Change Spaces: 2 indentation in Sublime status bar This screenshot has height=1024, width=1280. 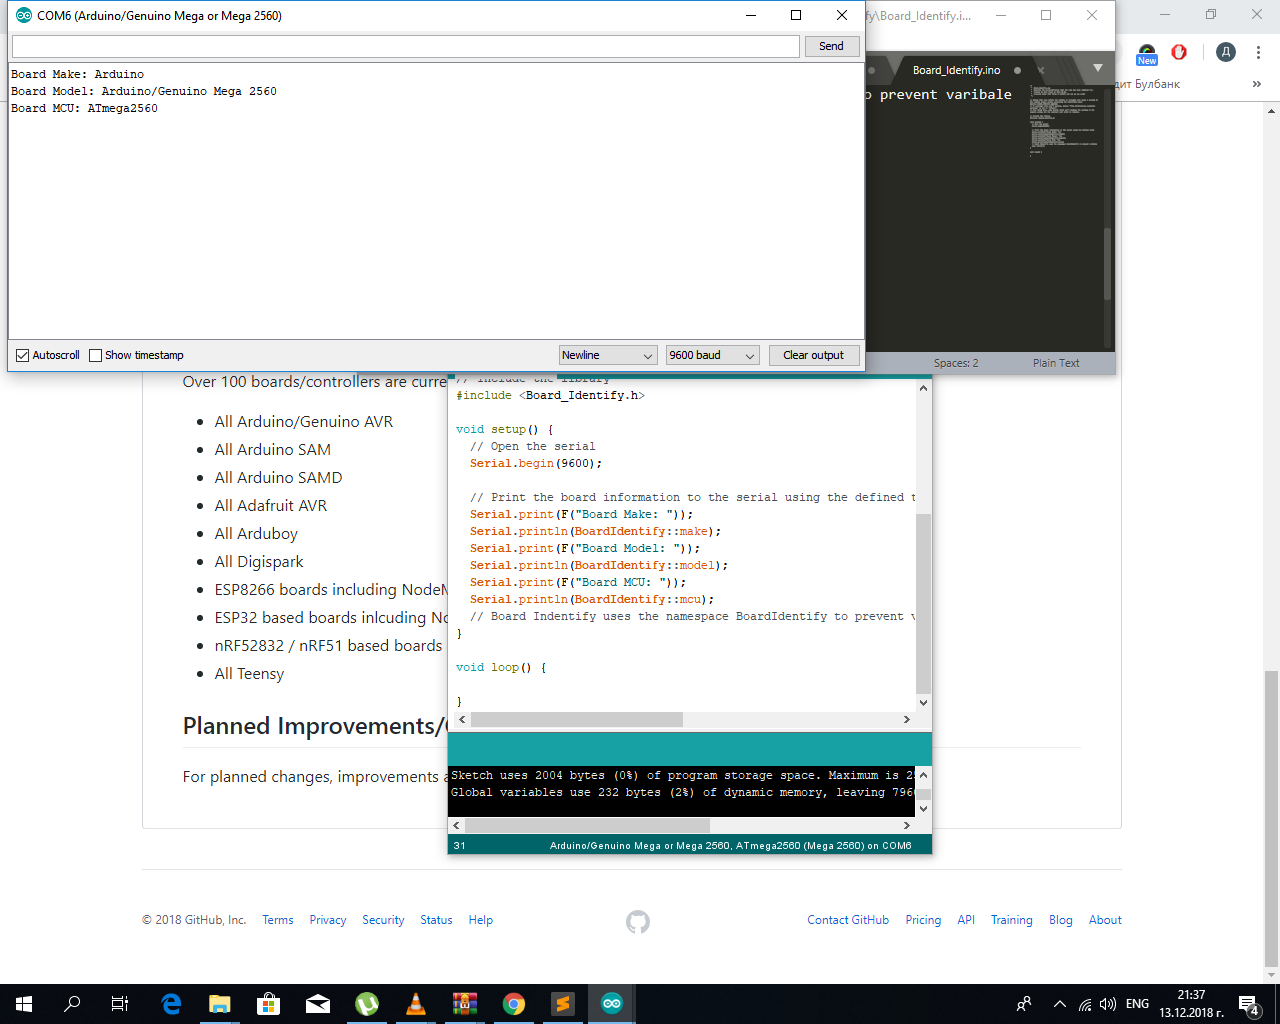[956, 363]
